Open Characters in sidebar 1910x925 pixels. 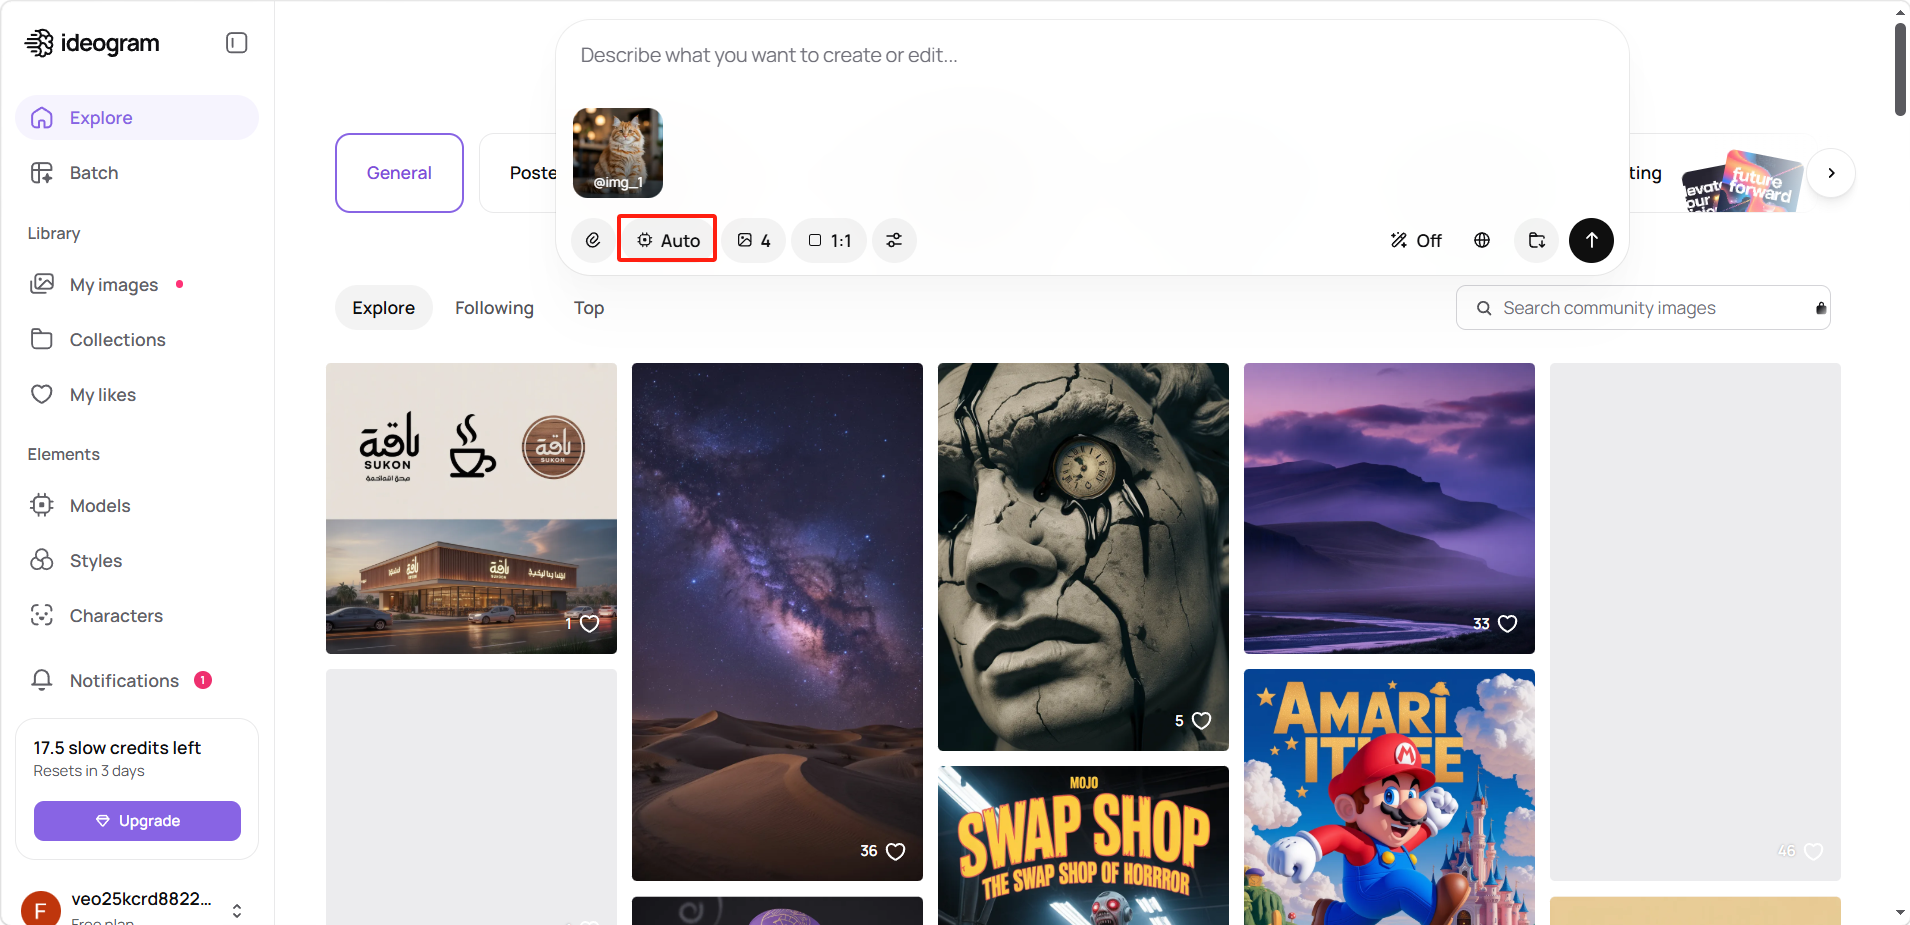(137, 616)
